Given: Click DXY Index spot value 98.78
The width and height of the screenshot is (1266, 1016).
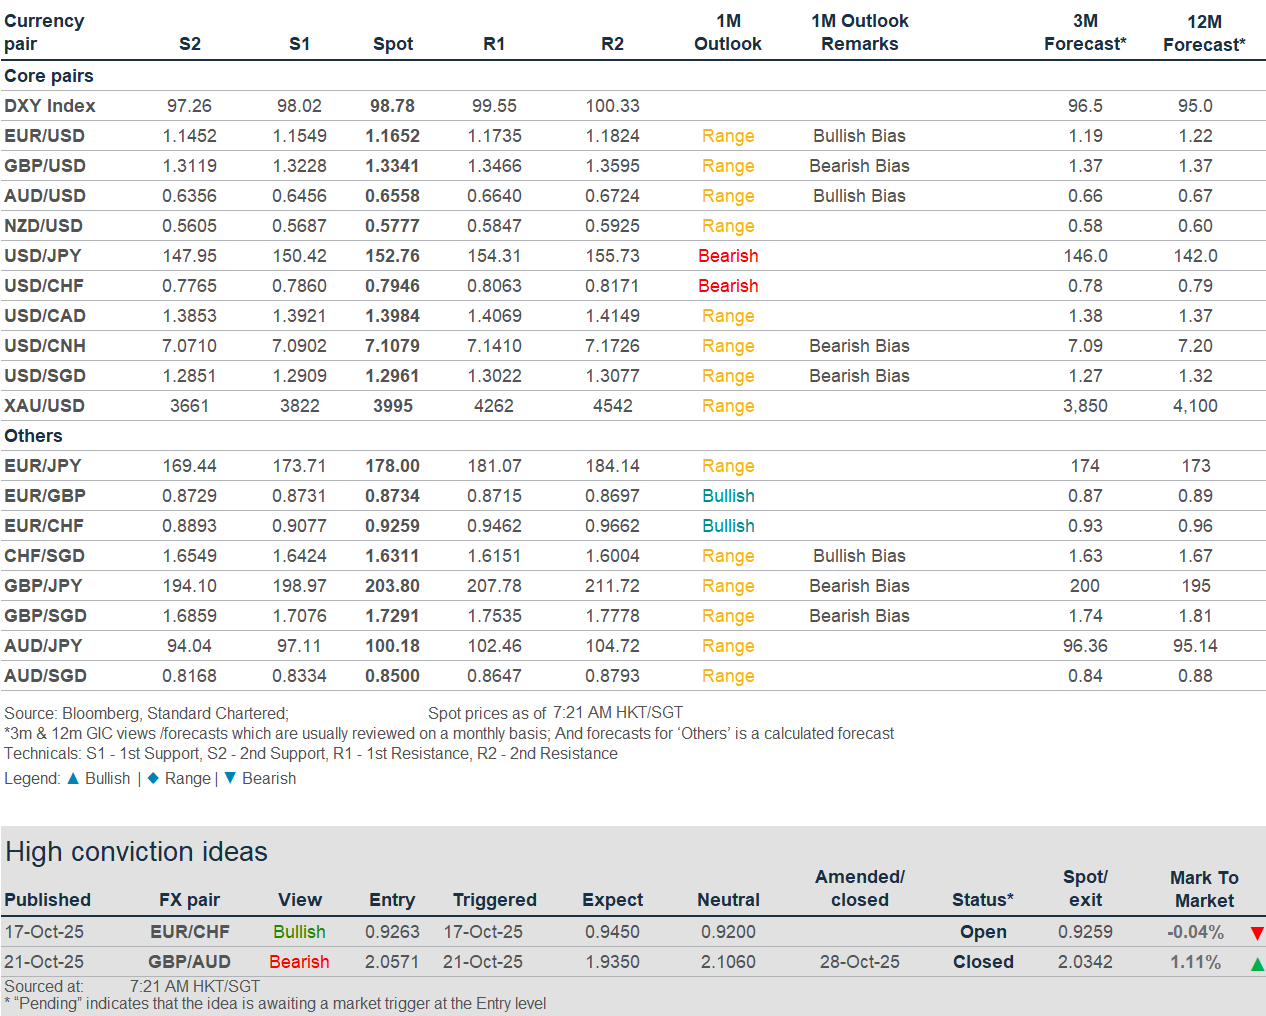Looking at the screenshot, I should click(392, 106).
